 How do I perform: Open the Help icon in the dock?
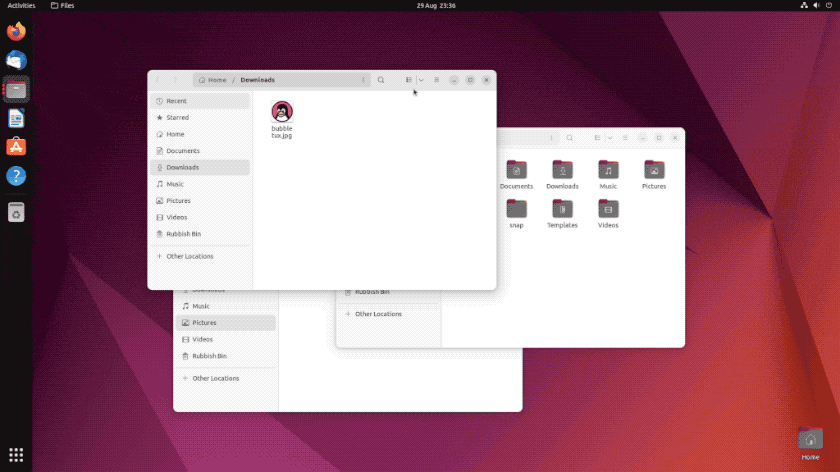pos(16,176)
